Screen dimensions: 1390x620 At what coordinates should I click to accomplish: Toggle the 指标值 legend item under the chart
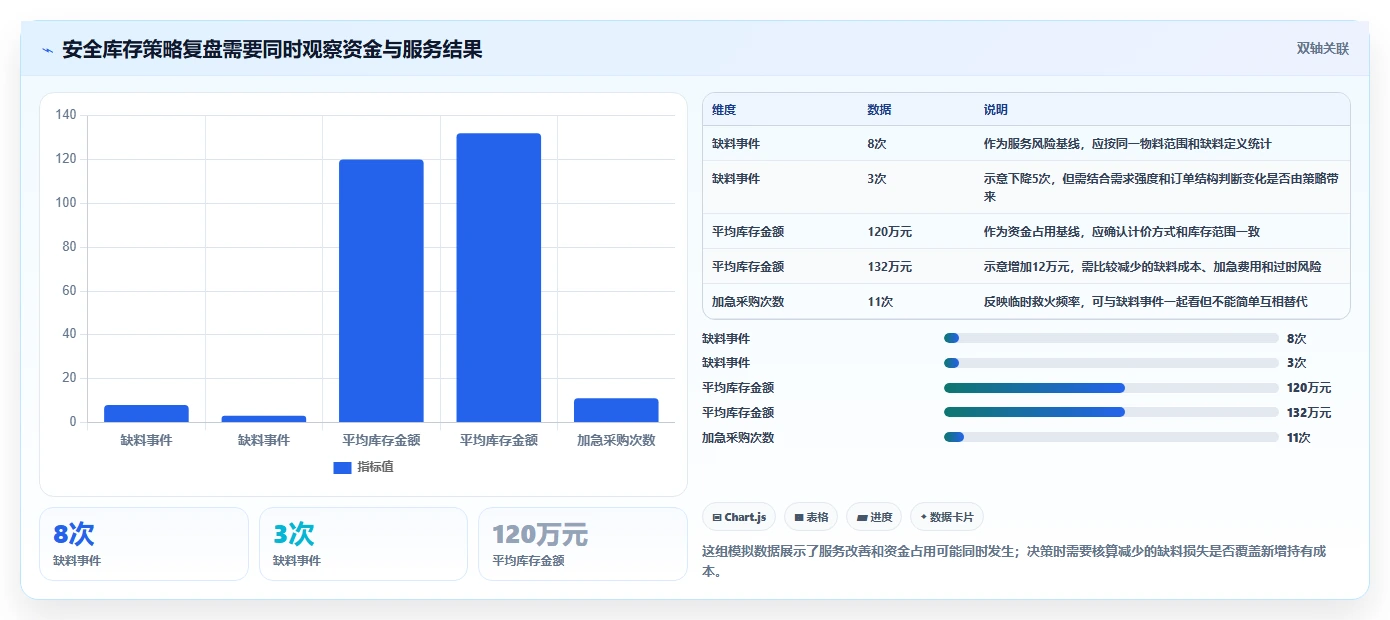point(364,467)
